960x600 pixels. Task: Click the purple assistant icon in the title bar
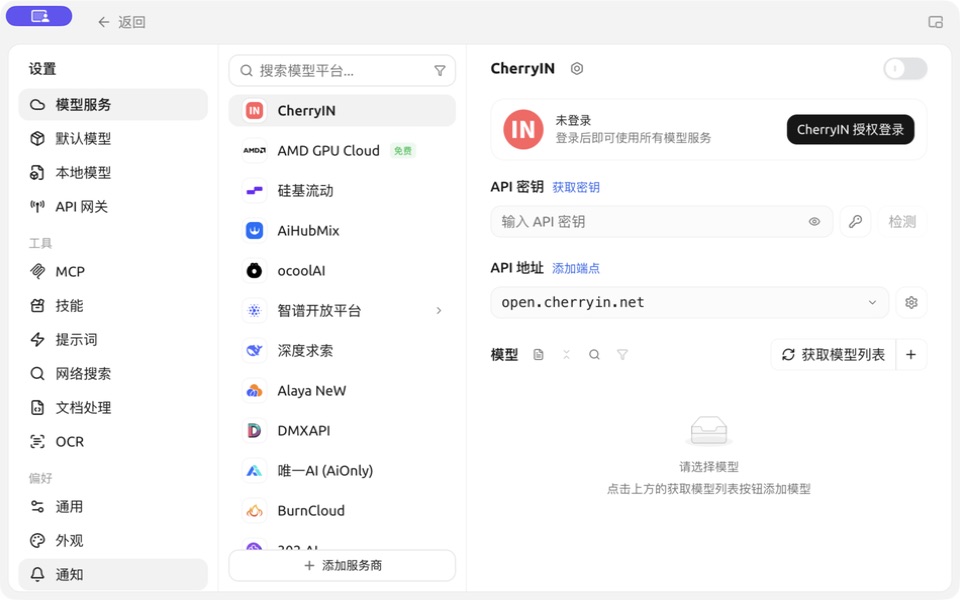click(x=39, y=16)
